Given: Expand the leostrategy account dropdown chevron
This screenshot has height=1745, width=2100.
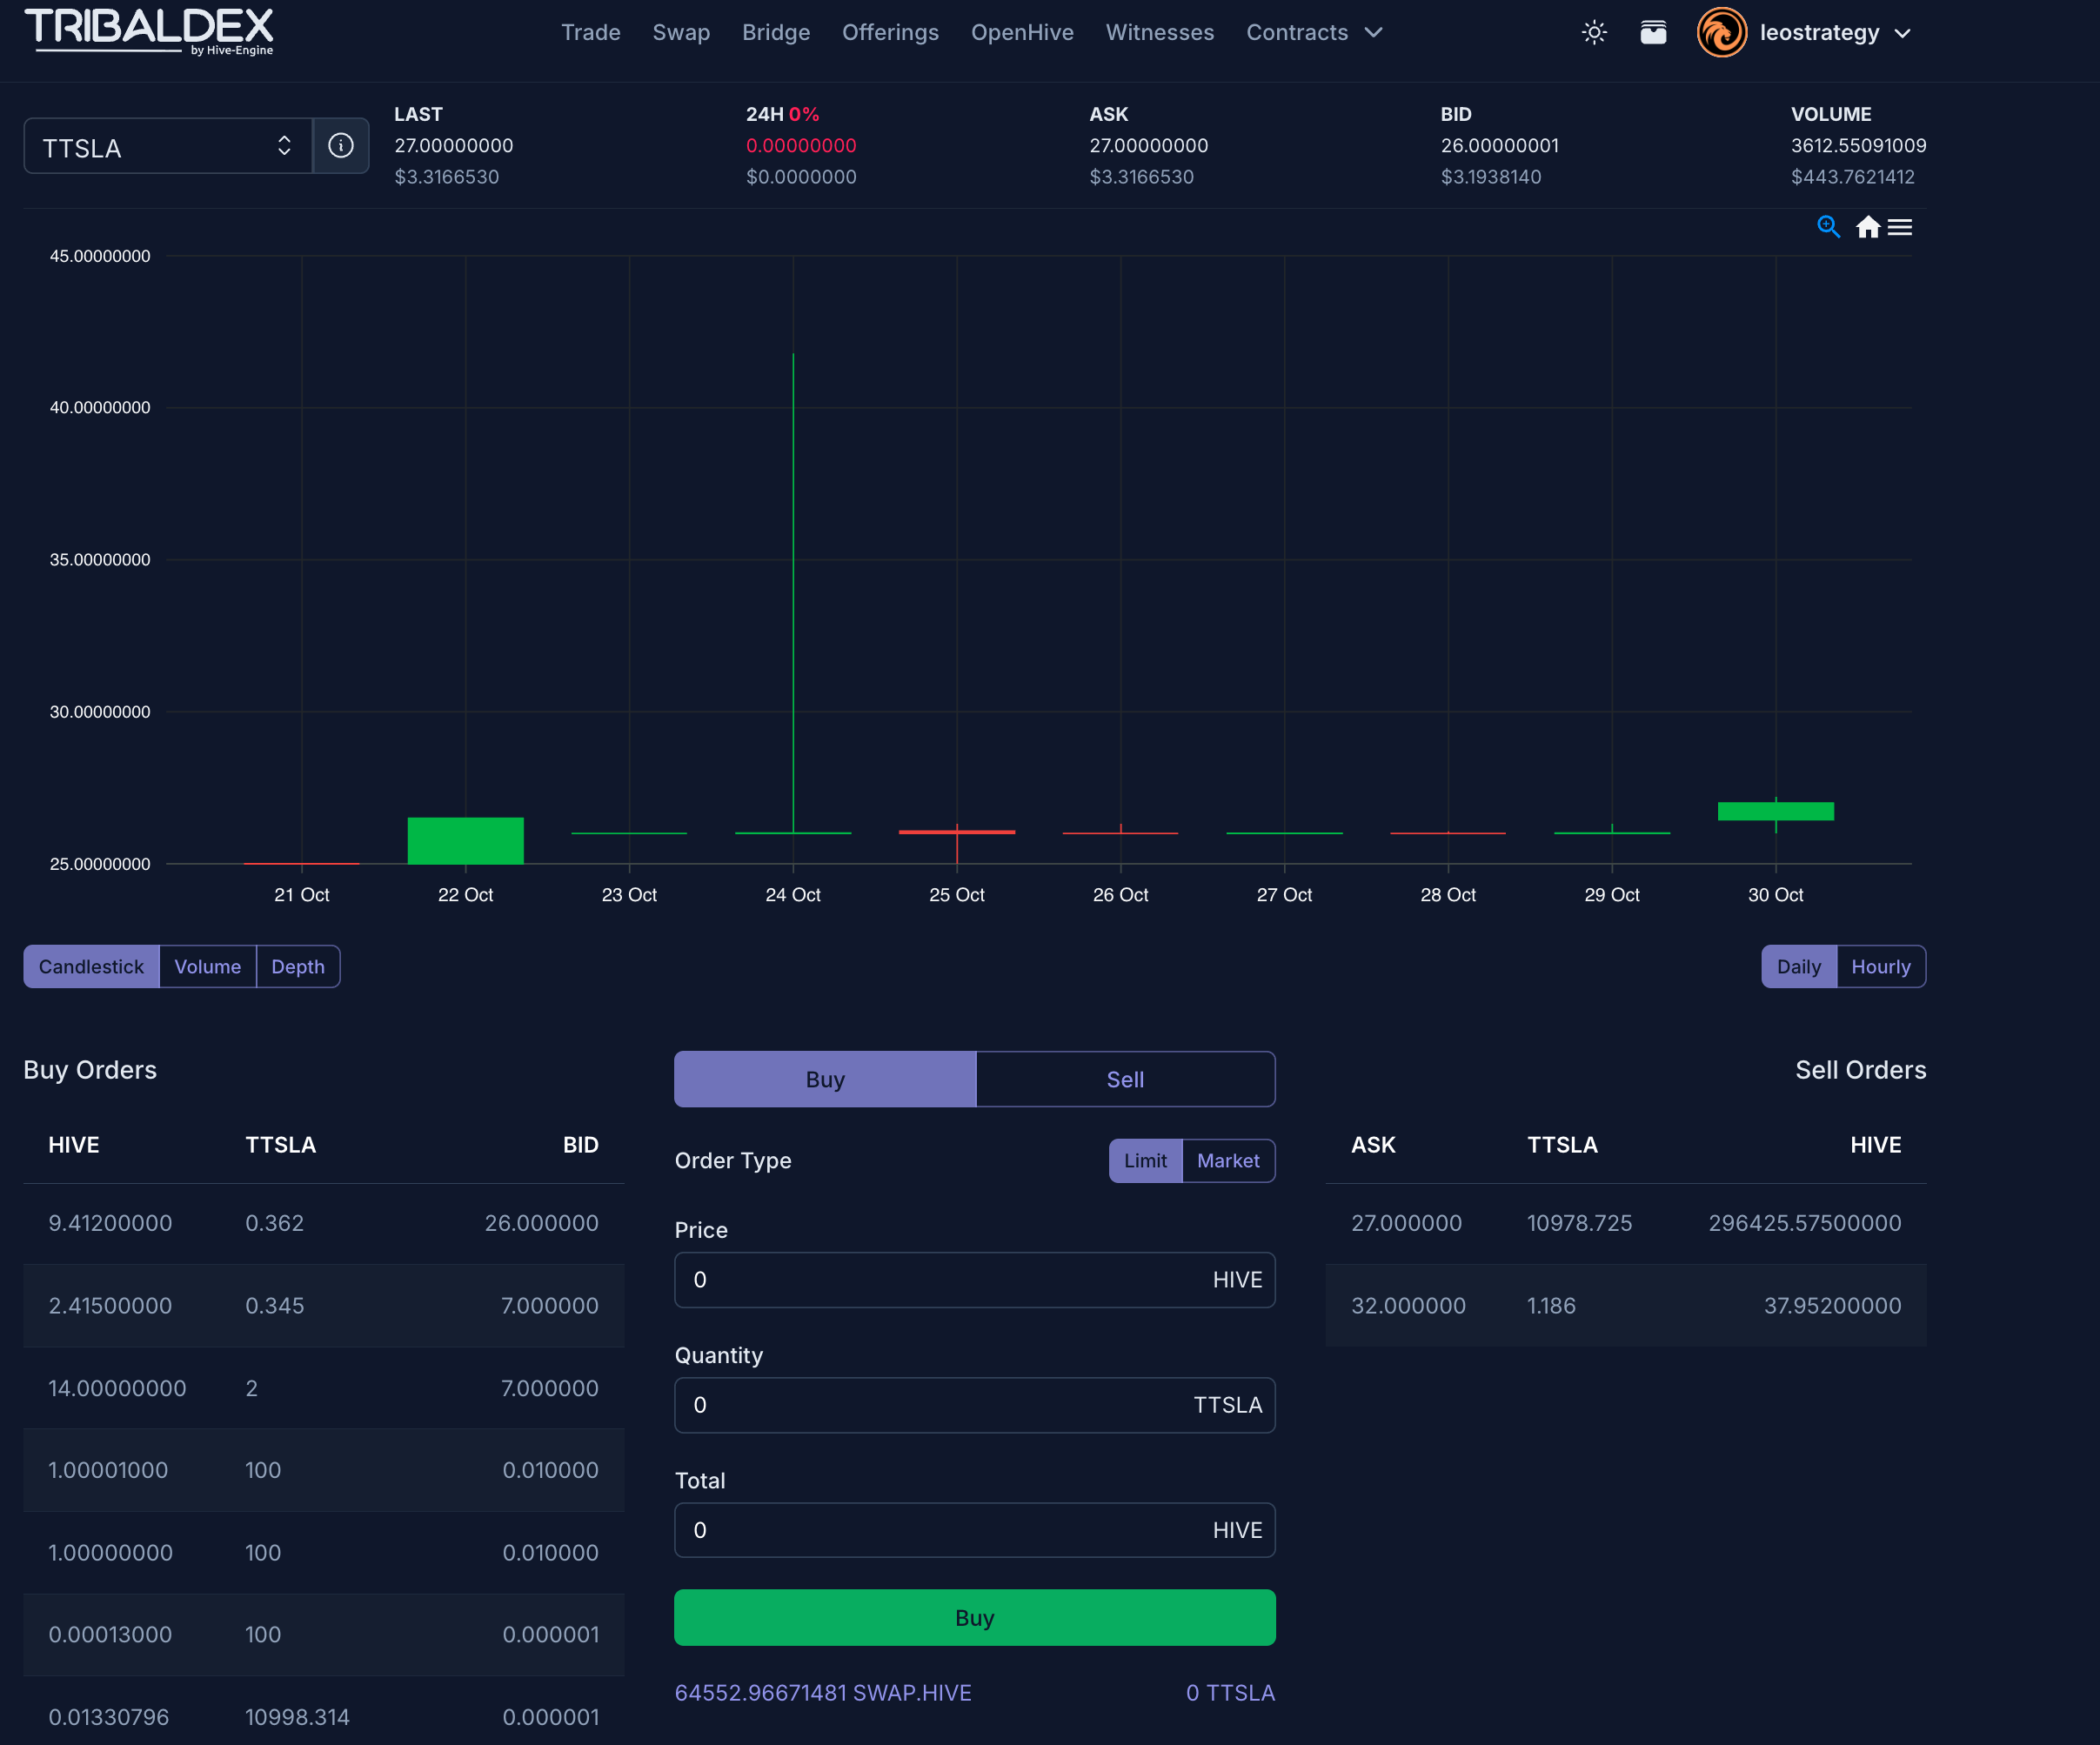Looking at the screenshot, I should click(1903, 33).
